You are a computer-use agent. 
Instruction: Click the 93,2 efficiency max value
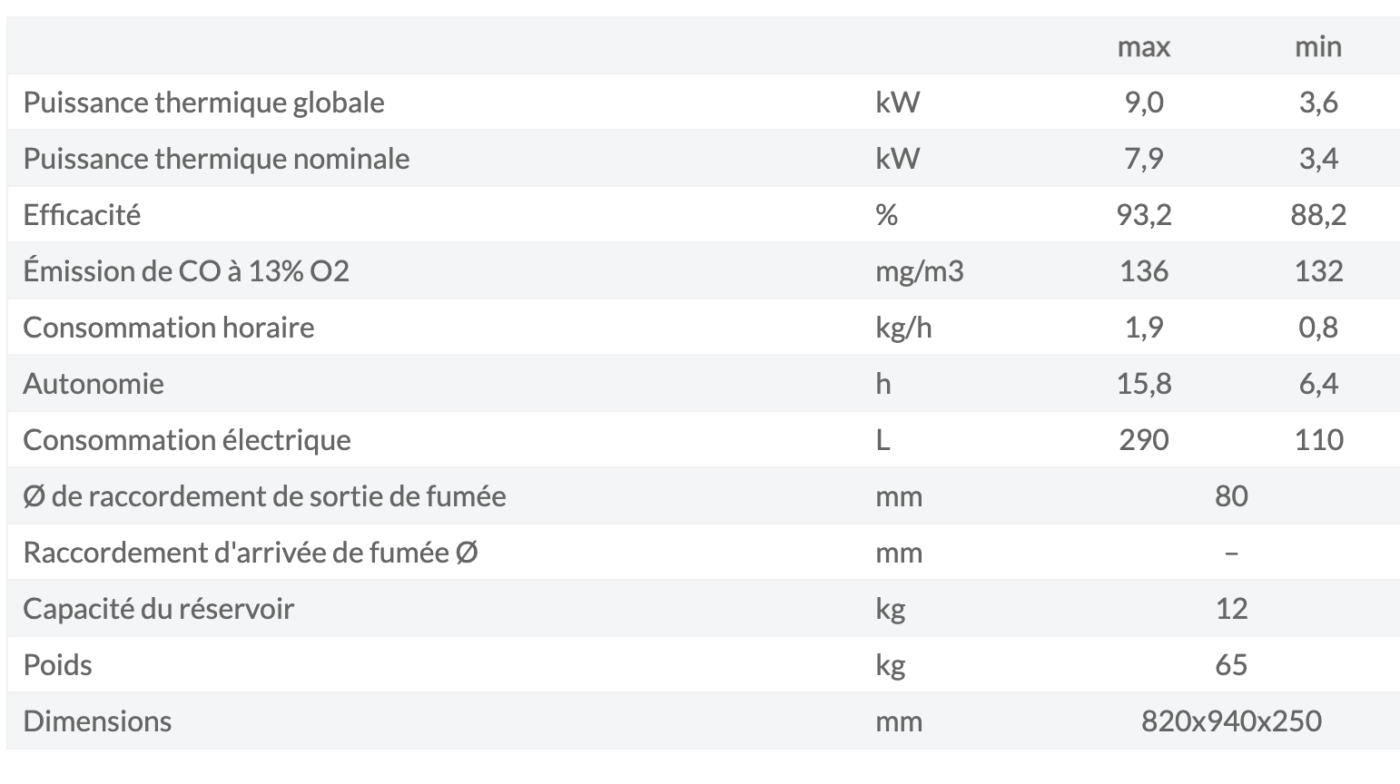(x=1144, y=215)
